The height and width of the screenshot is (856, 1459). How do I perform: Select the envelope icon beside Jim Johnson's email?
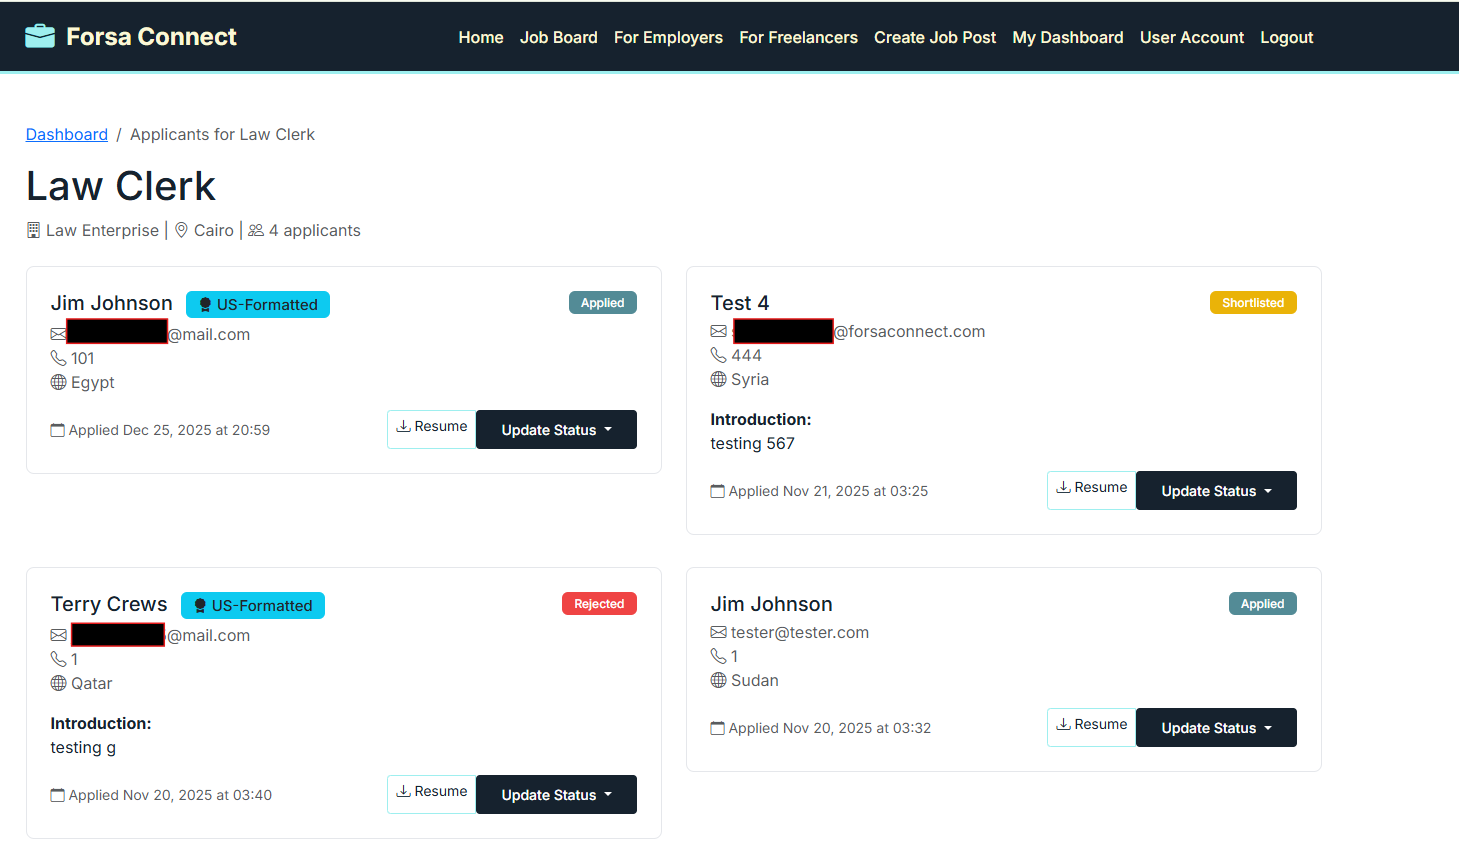click(58, 333)
